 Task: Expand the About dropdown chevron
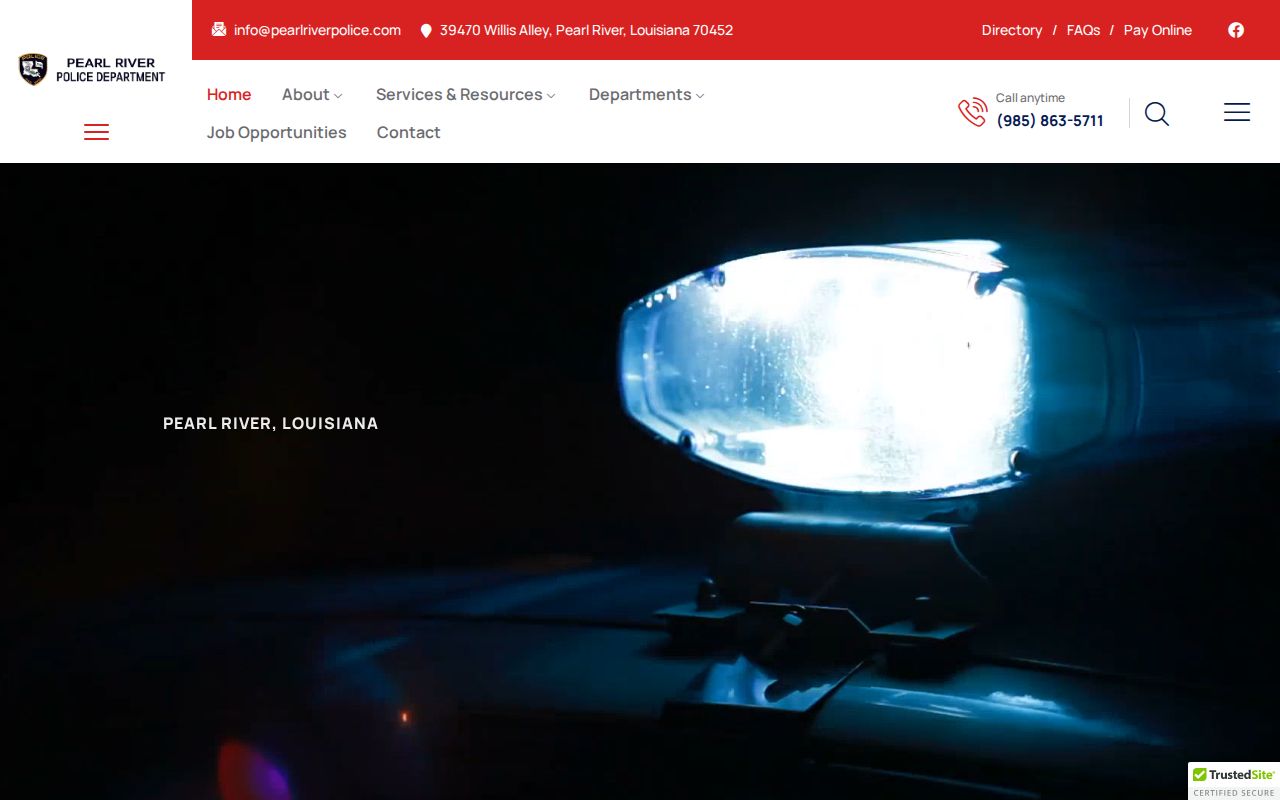(338, 96)
